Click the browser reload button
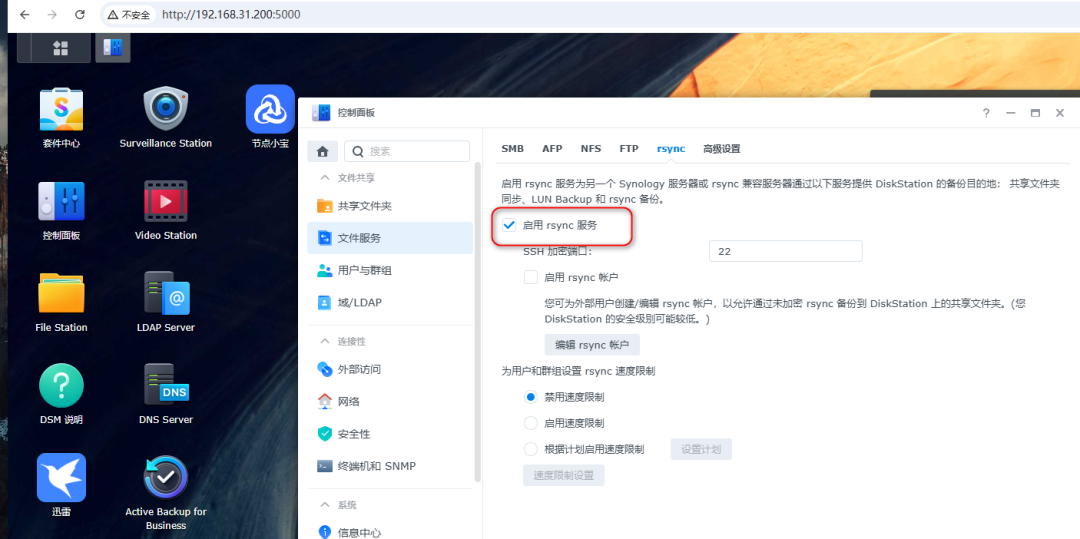The width and height of the screenshot is (1080, 539). tap(80, 14)
